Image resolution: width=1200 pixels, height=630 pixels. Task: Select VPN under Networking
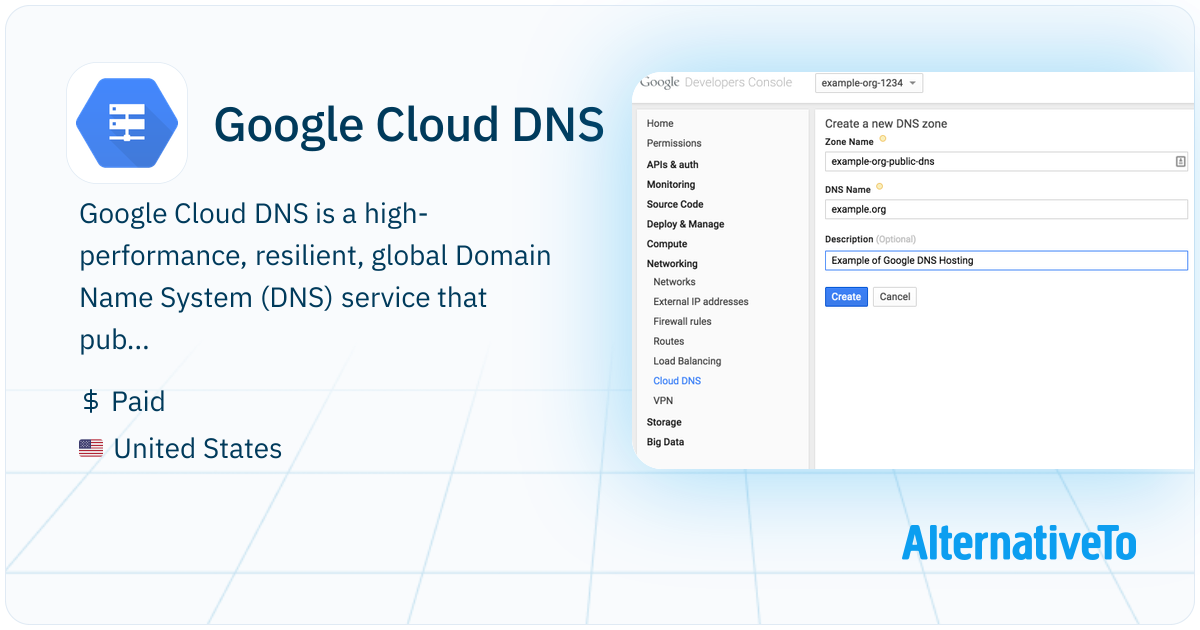pyautogui.click(x=663, y=401)
